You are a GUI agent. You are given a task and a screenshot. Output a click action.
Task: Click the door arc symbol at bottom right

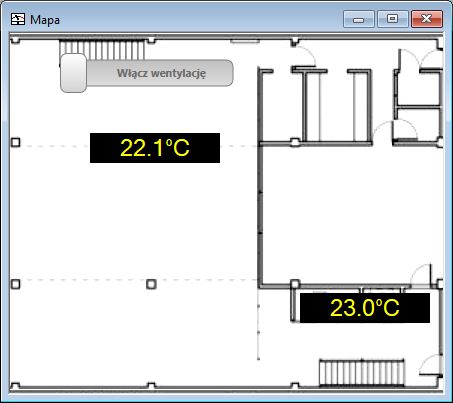click(x=431, y=365)
